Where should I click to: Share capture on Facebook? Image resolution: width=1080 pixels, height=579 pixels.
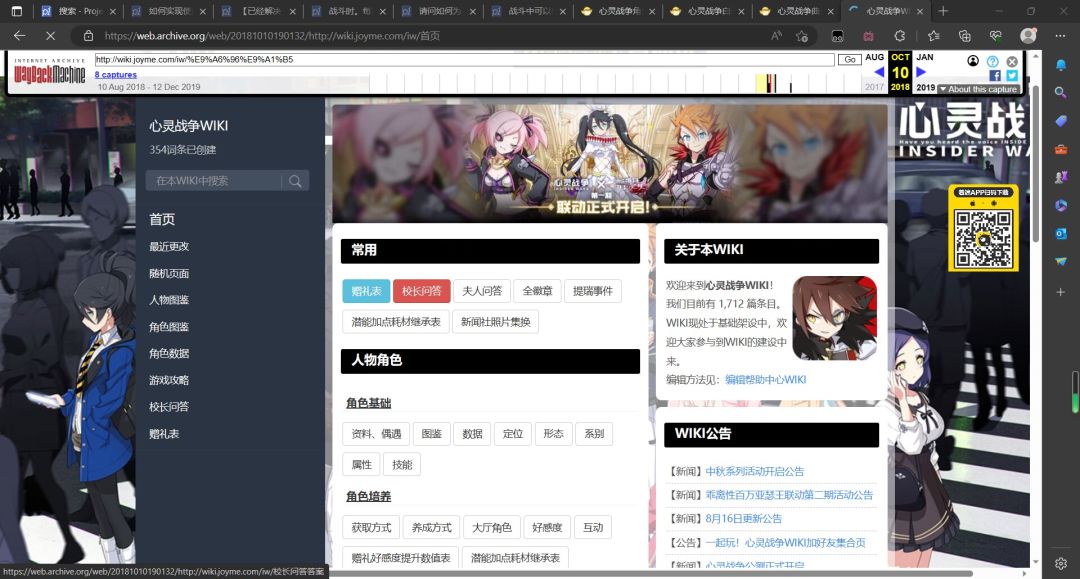click(x=995, y=75)
